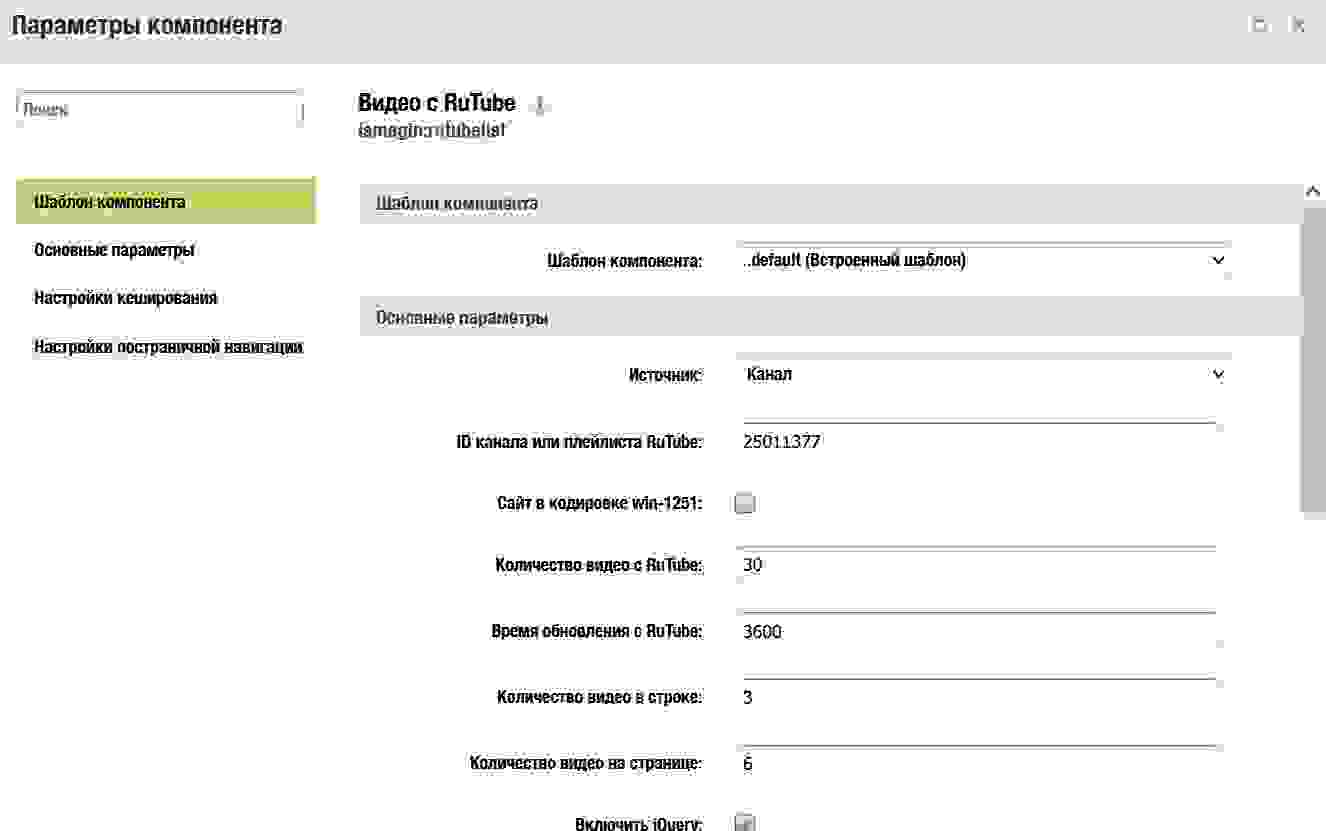Toggle the Сайт в кодировке win-1251 checkbox

coord(745,503)
